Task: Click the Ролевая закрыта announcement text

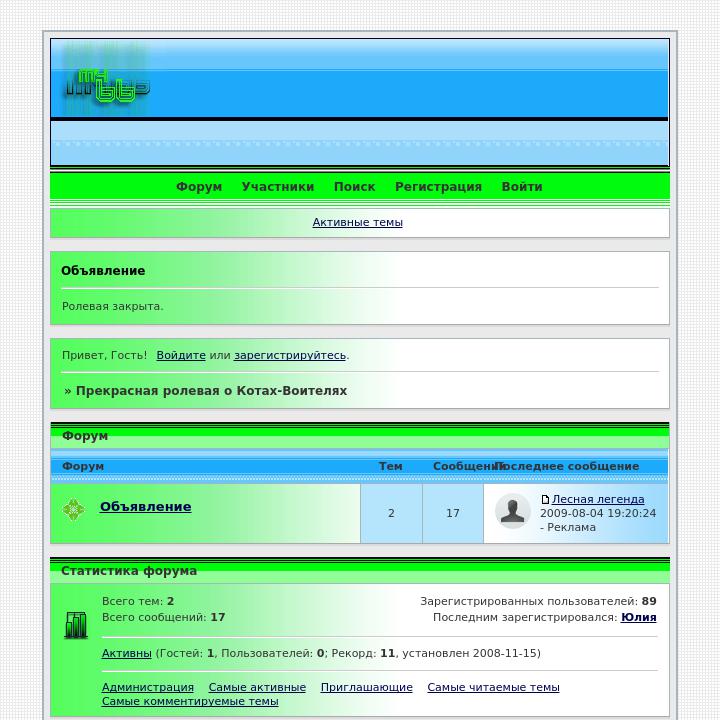Action: 112,306
